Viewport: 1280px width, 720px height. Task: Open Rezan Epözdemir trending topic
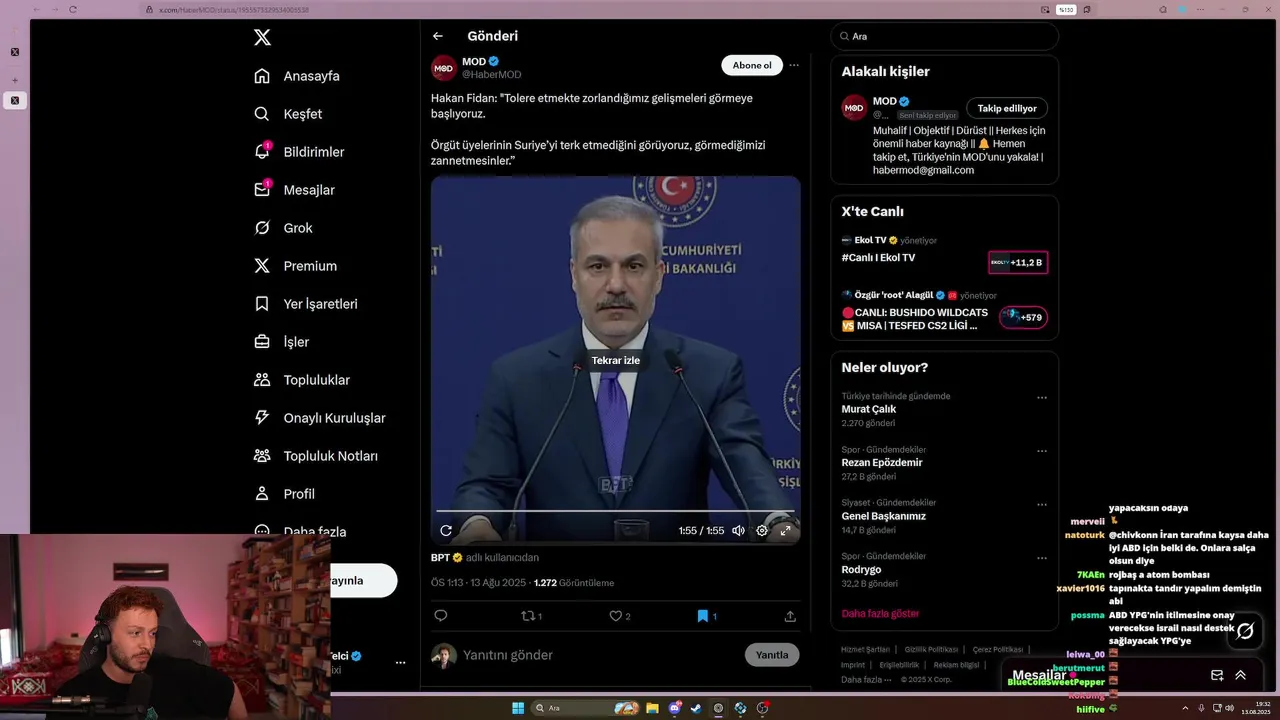[x=882, y=463]
